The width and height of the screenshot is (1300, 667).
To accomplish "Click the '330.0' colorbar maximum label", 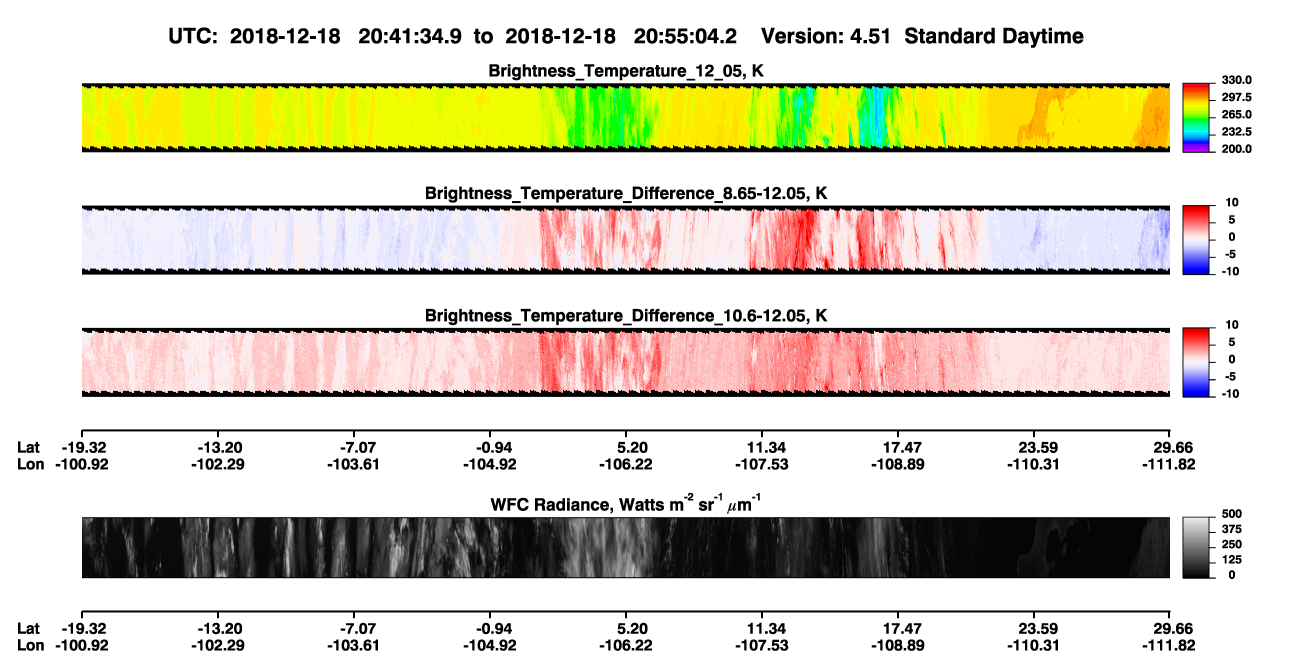I will click(x=1235, y=80).
